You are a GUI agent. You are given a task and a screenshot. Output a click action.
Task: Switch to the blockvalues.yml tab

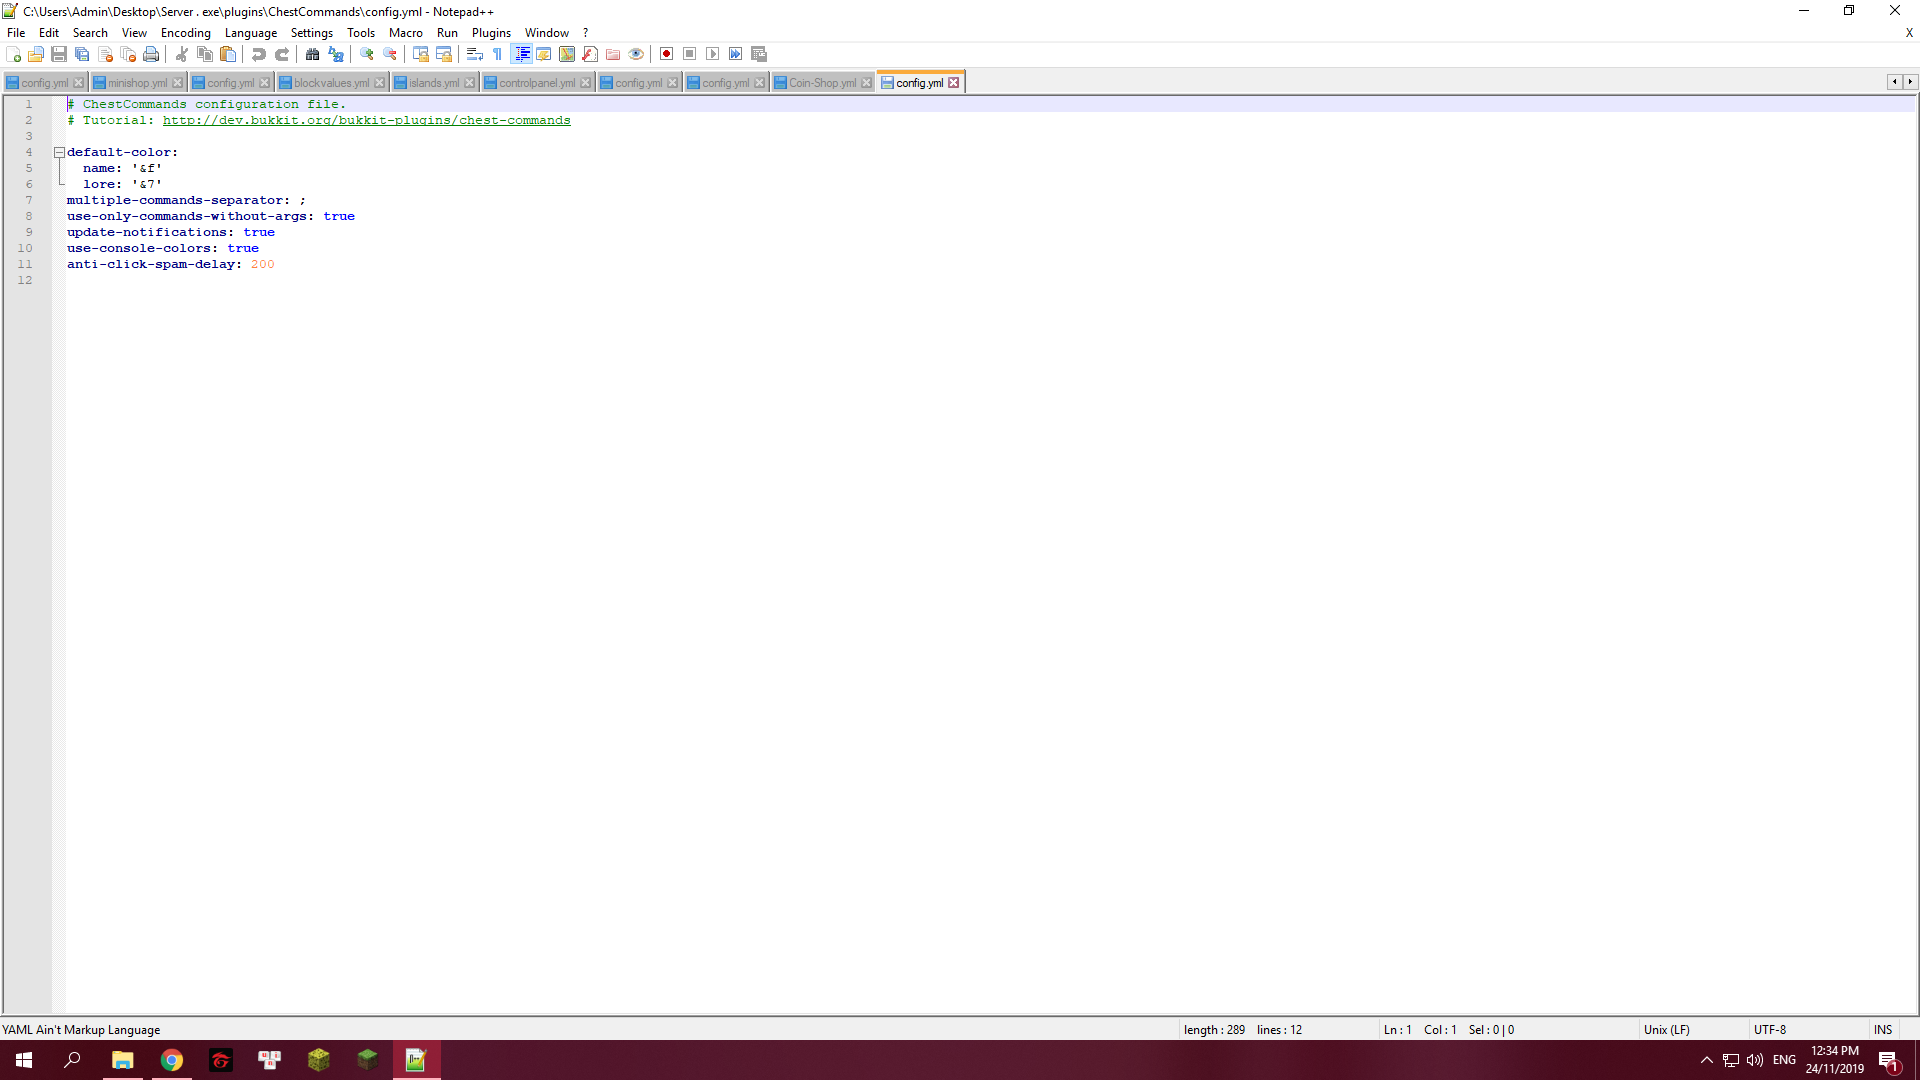click(x=331, y=83)
